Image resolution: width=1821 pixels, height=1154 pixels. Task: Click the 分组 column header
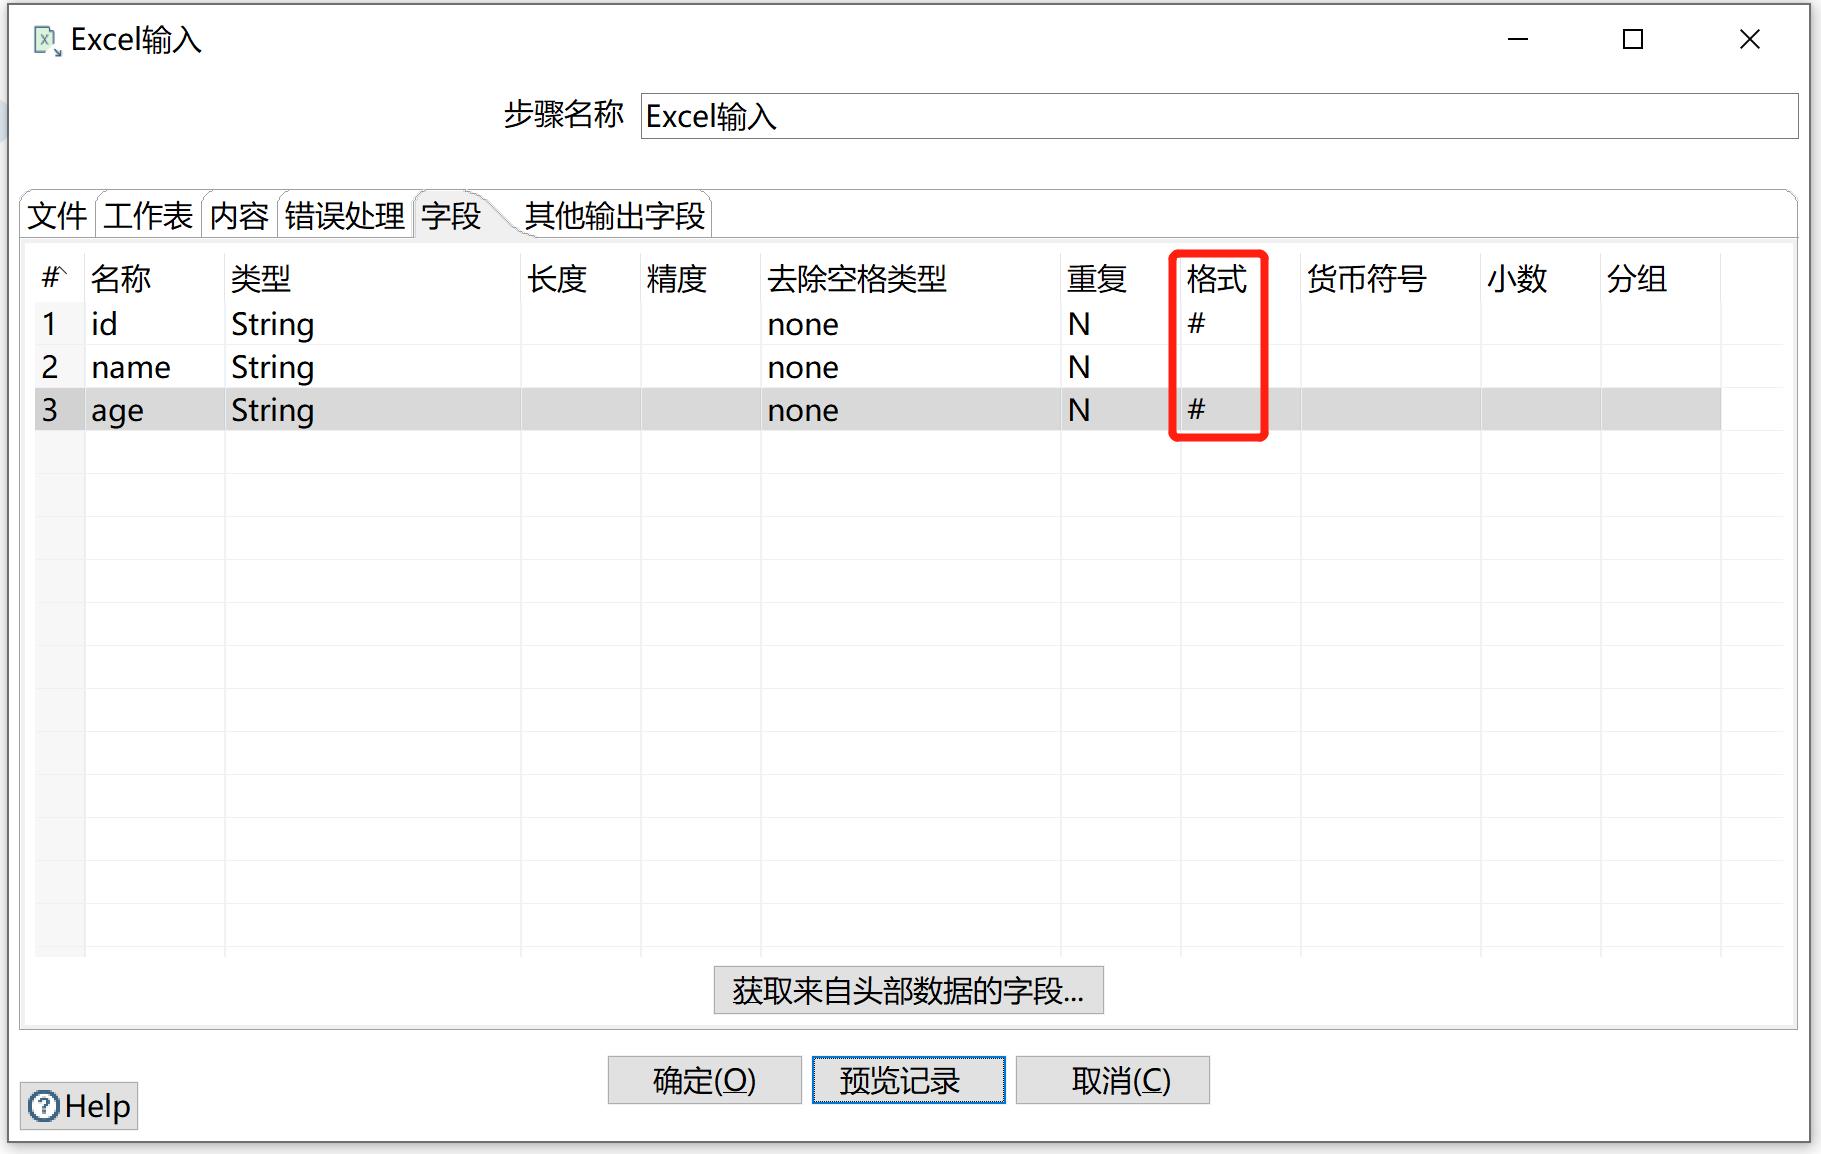1660,278
